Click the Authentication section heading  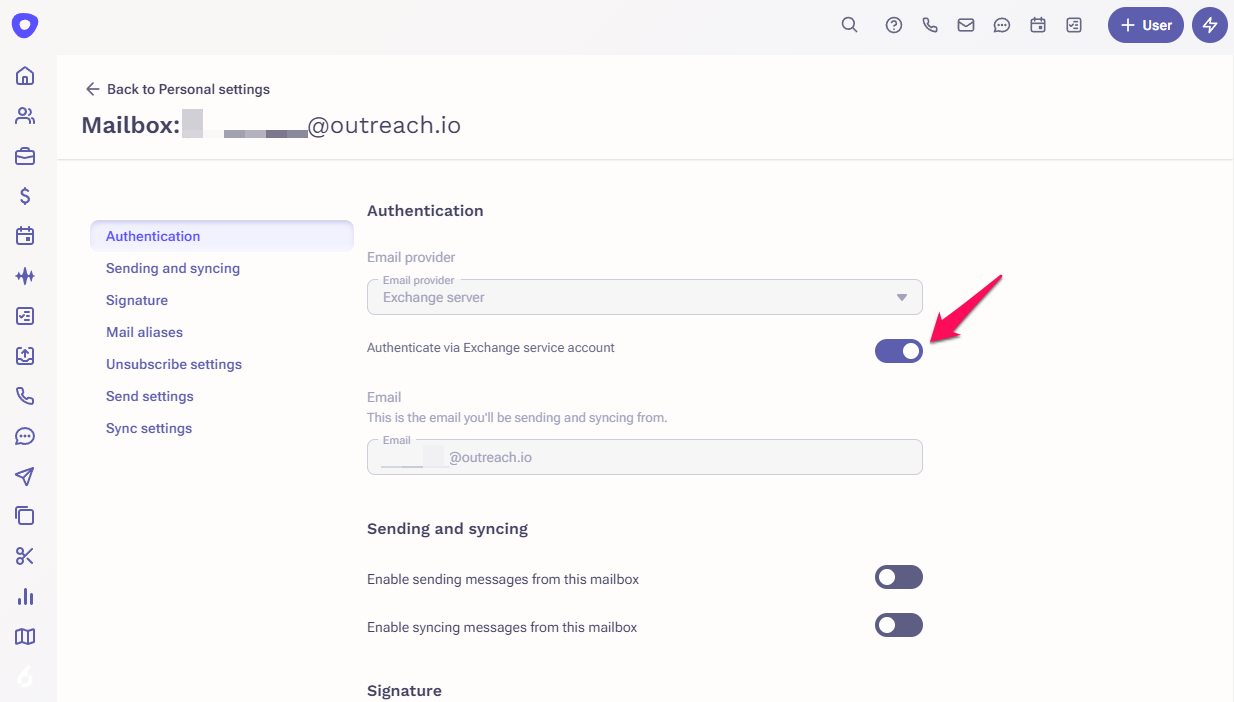click(425, 210)
